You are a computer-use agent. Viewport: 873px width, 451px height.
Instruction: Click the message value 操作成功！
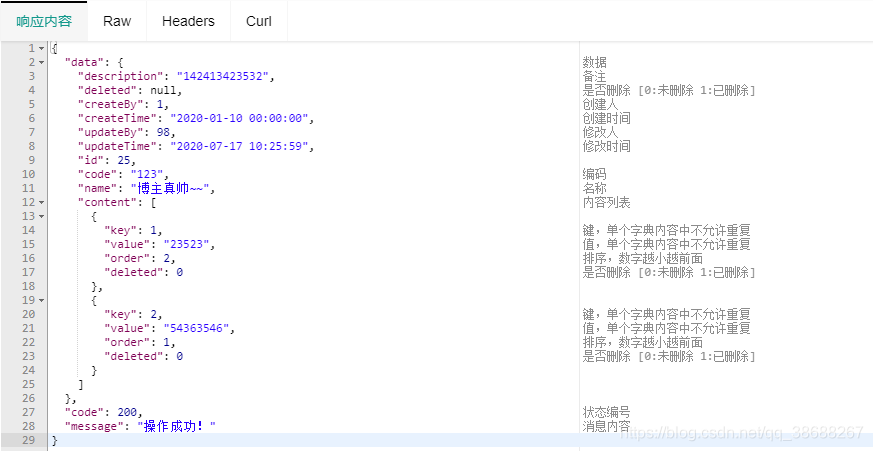coord(177,426)
